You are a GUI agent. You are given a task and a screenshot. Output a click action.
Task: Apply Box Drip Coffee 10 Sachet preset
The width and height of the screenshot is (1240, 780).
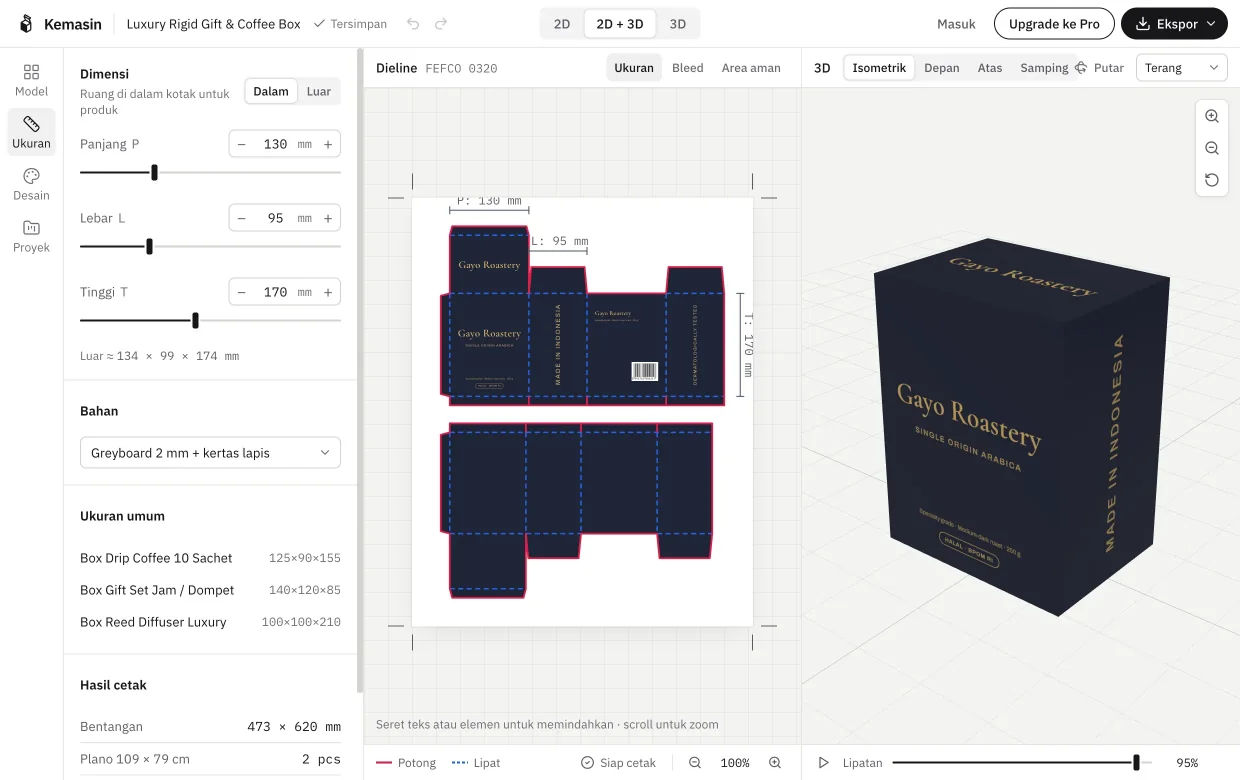coord(210,558)
